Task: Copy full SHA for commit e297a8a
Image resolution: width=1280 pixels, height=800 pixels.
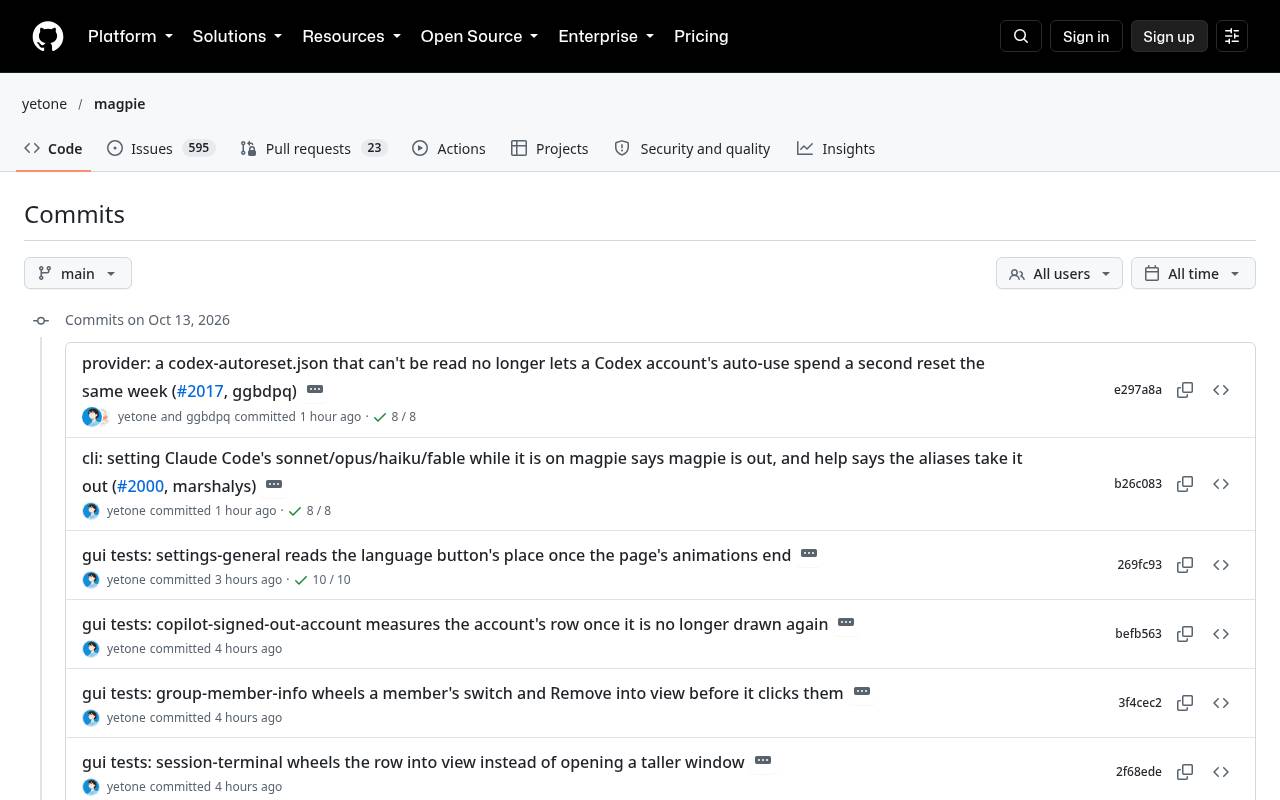Action: [x=1185, y=390]
